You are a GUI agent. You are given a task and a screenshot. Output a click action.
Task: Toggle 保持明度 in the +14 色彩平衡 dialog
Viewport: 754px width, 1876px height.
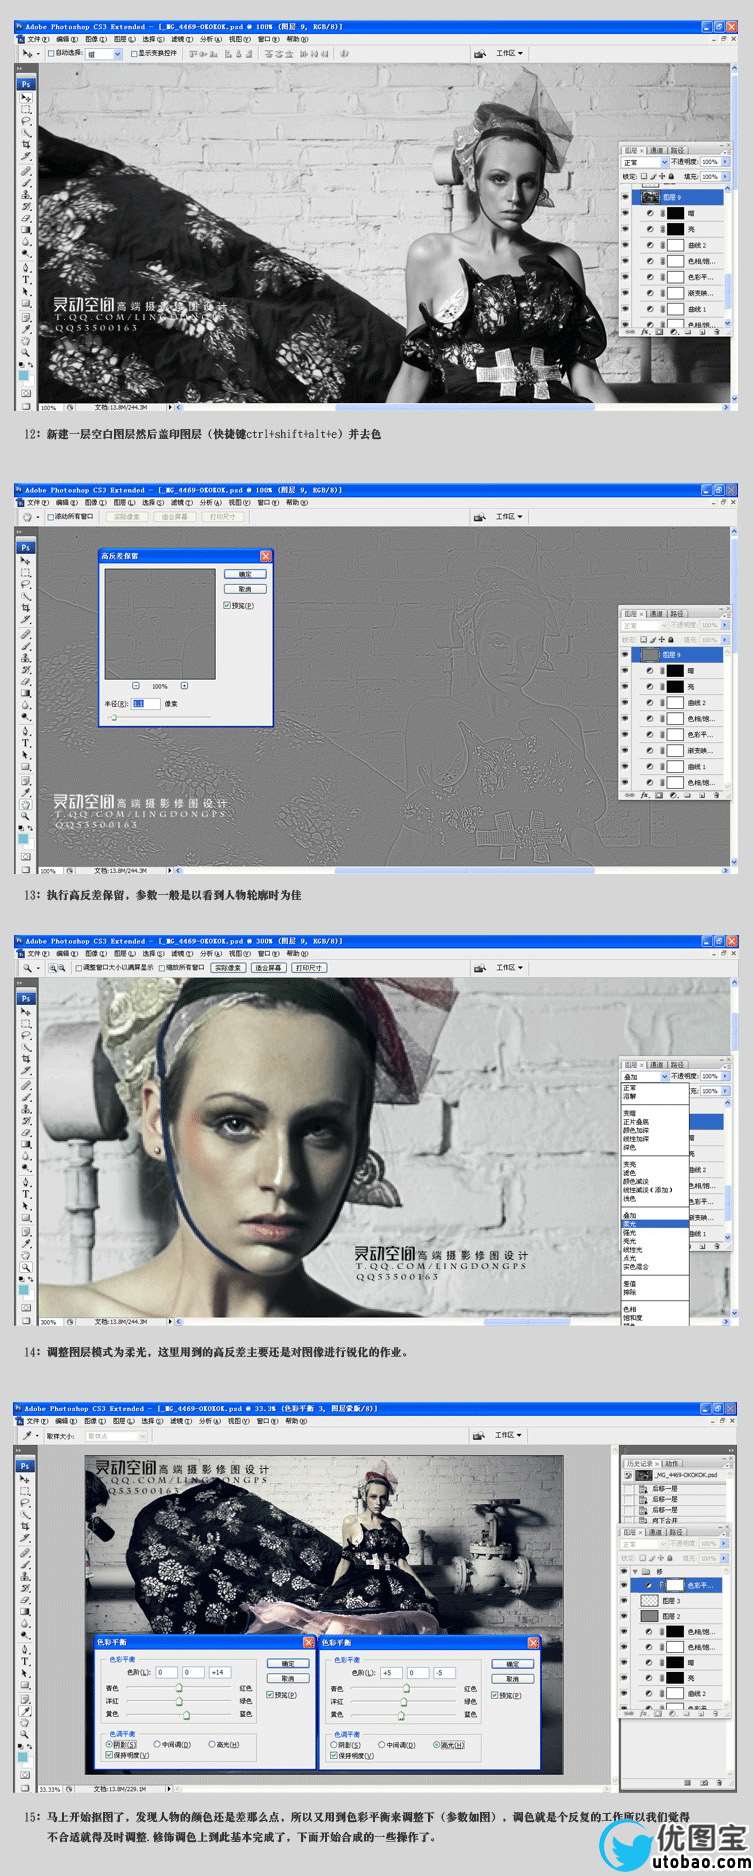pos(109,1755)
